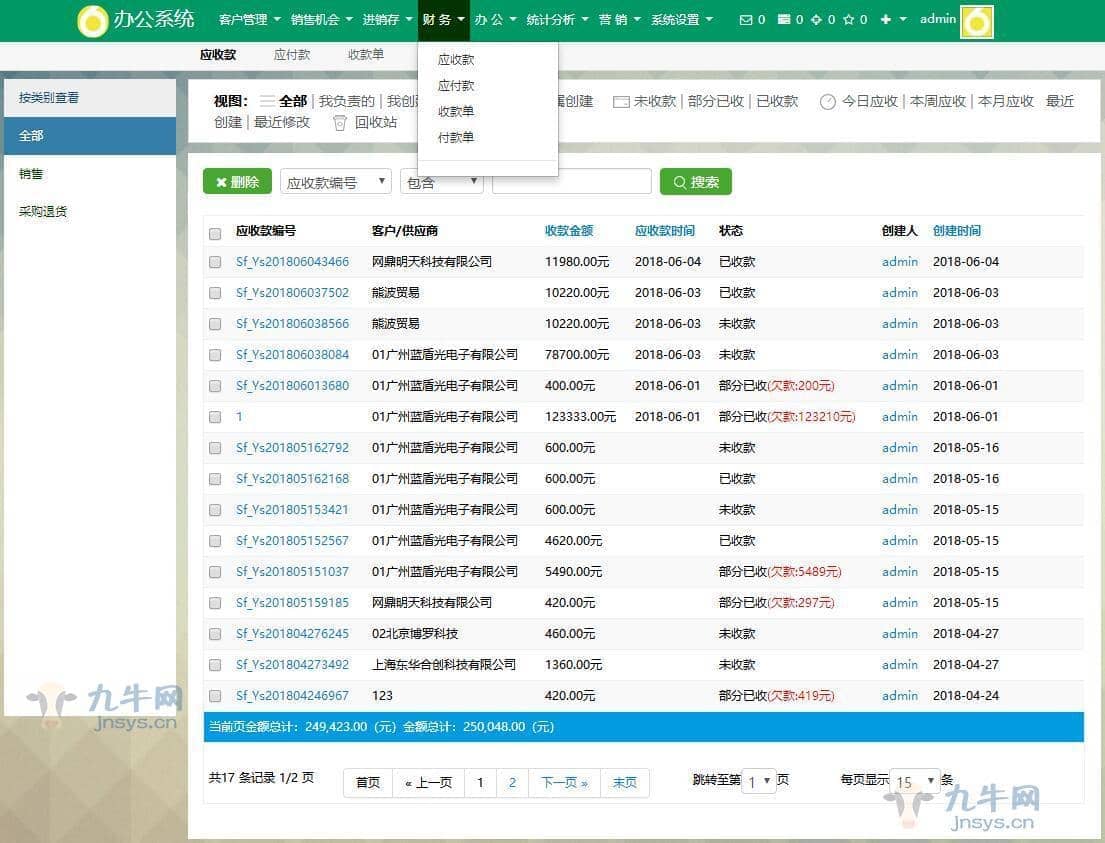The width and height of the screenshot is (1105, 843).
Task: Open the 客户管理 top menu
Action: (x=248, y=20)
